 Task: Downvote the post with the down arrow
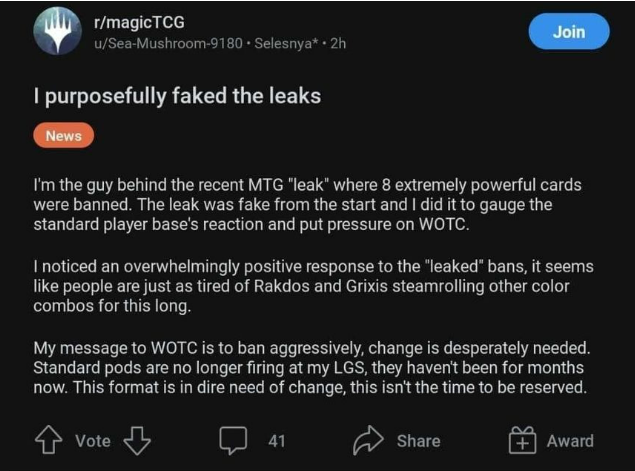[x=137, y=441]
